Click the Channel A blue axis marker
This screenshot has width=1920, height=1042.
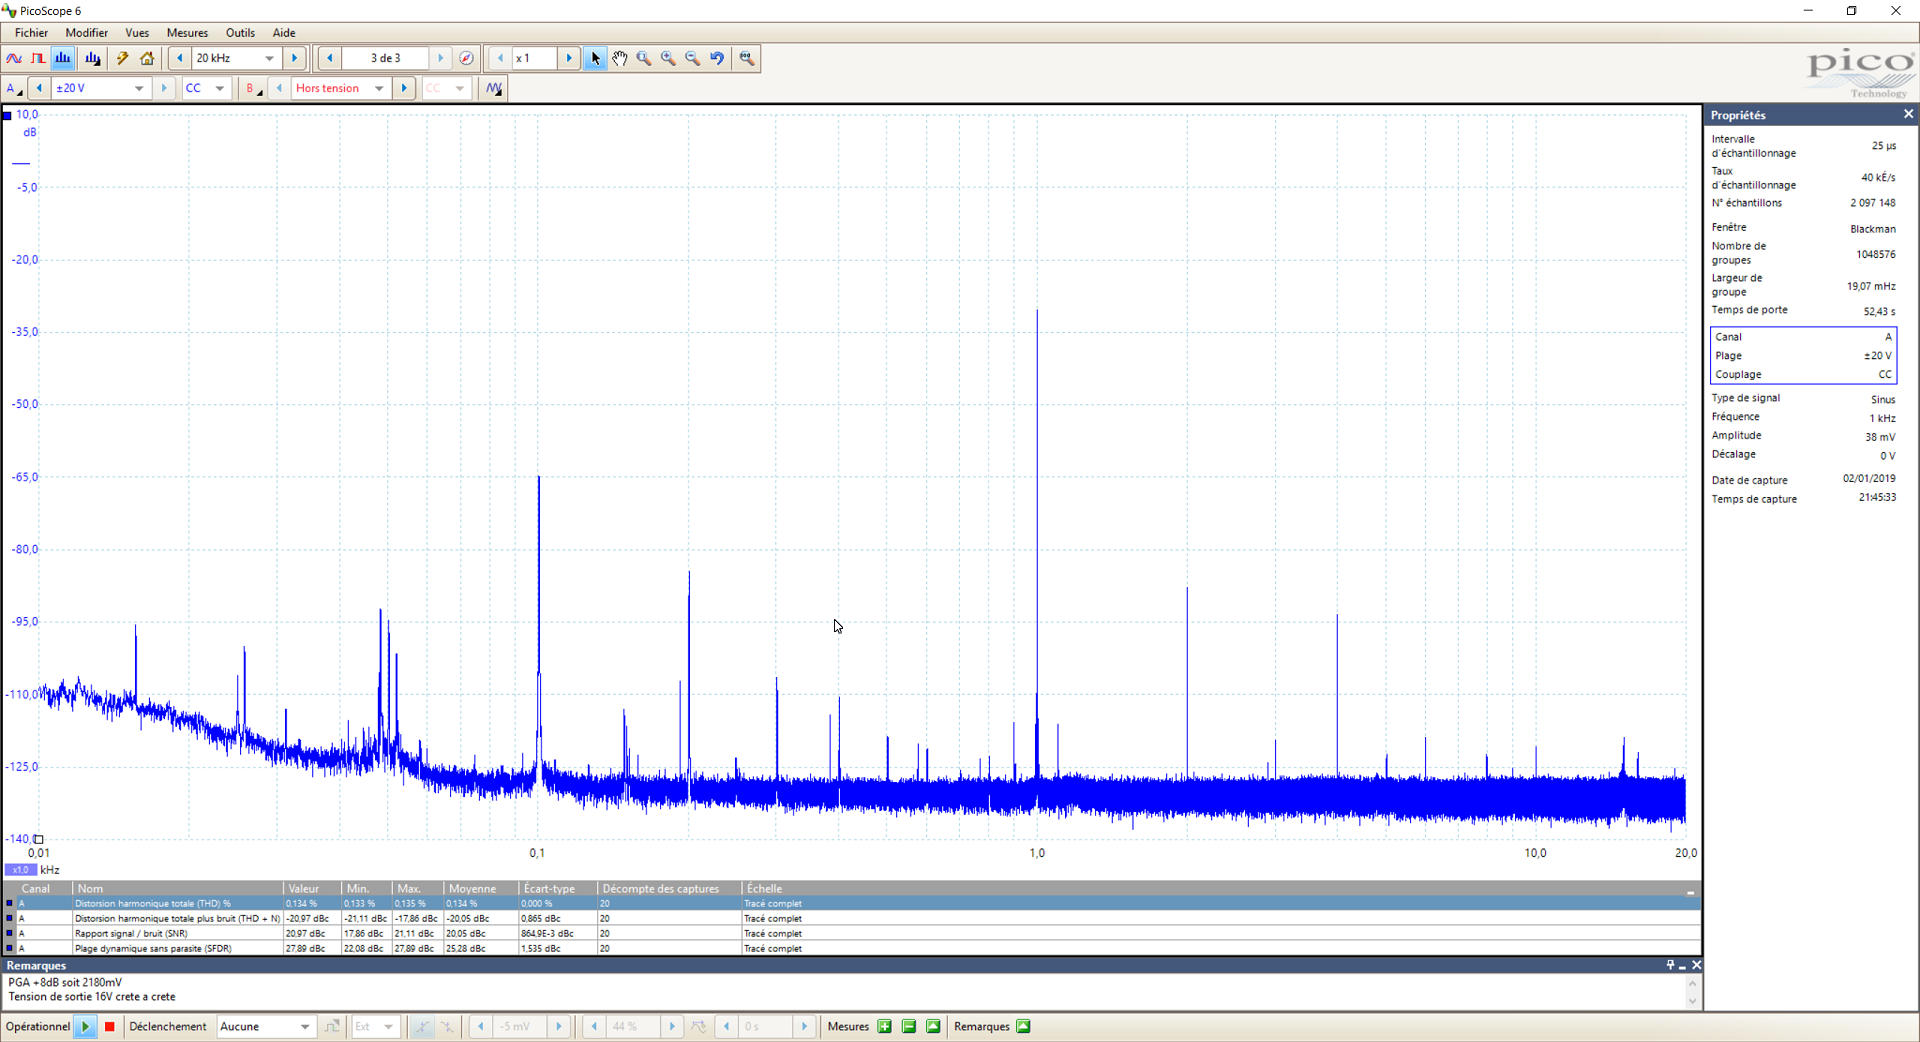pyautogui.click(x=7, y=115)
